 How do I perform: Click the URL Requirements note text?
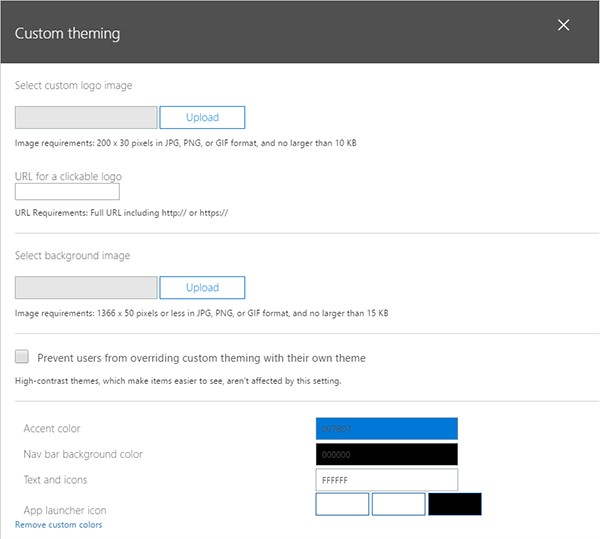click(121, 213)
